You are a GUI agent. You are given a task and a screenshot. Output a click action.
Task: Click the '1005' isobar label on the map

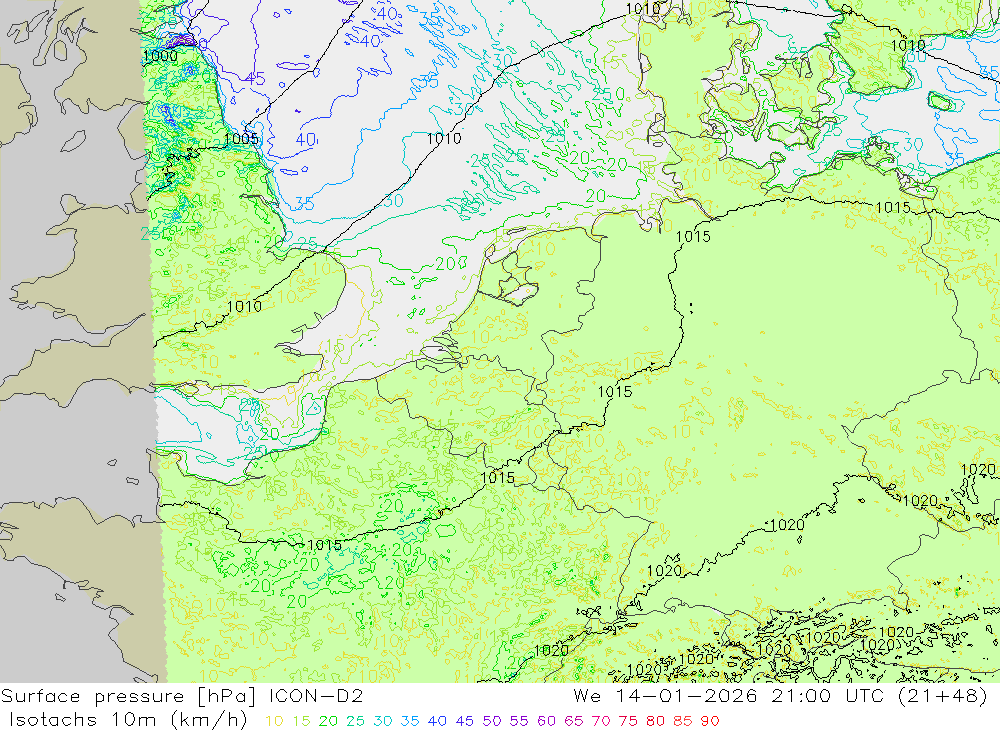point(241,139)
